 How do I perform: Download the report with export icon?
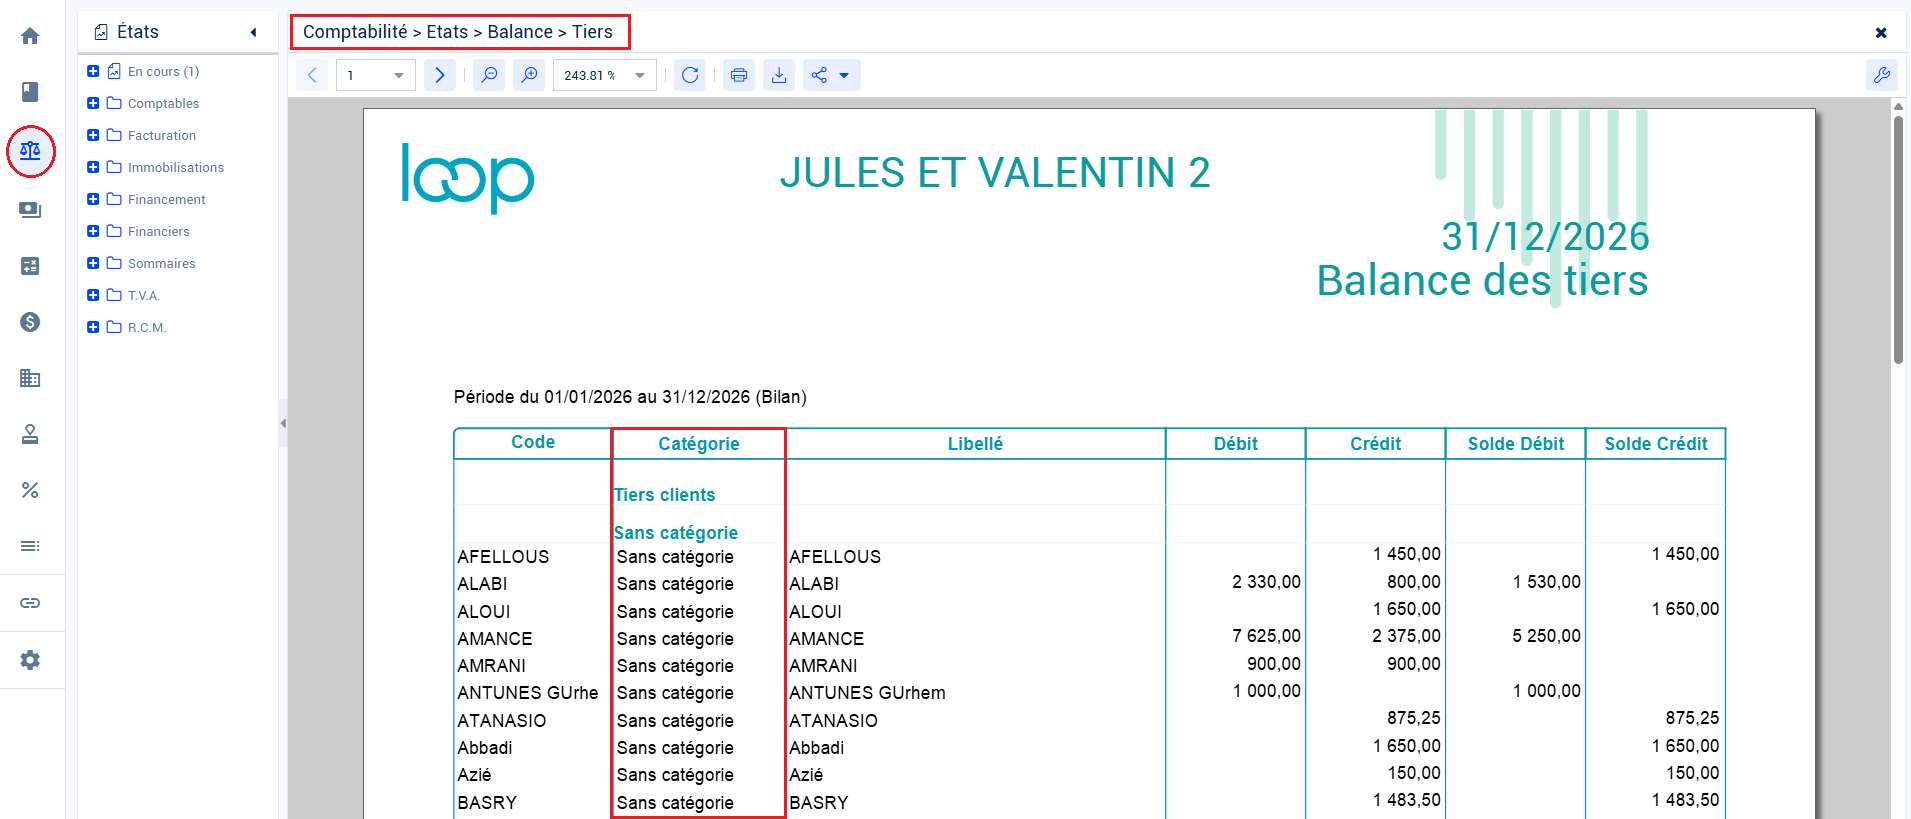779,75
